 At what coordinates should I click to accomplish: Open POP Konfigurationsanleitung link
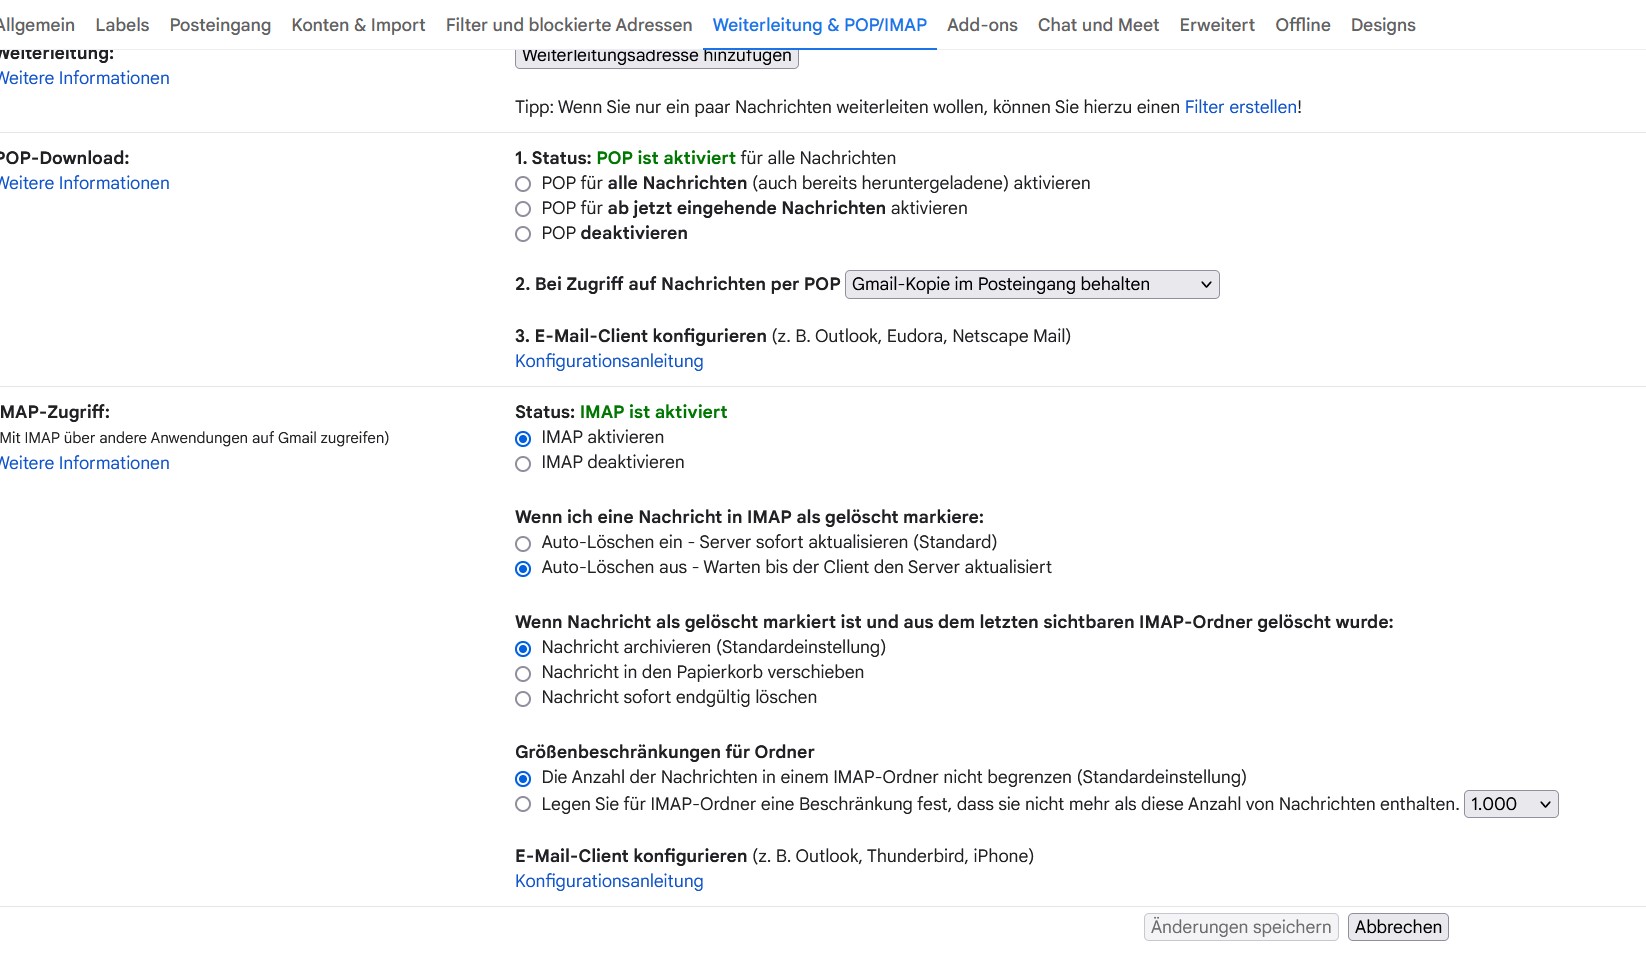point(609,361)
